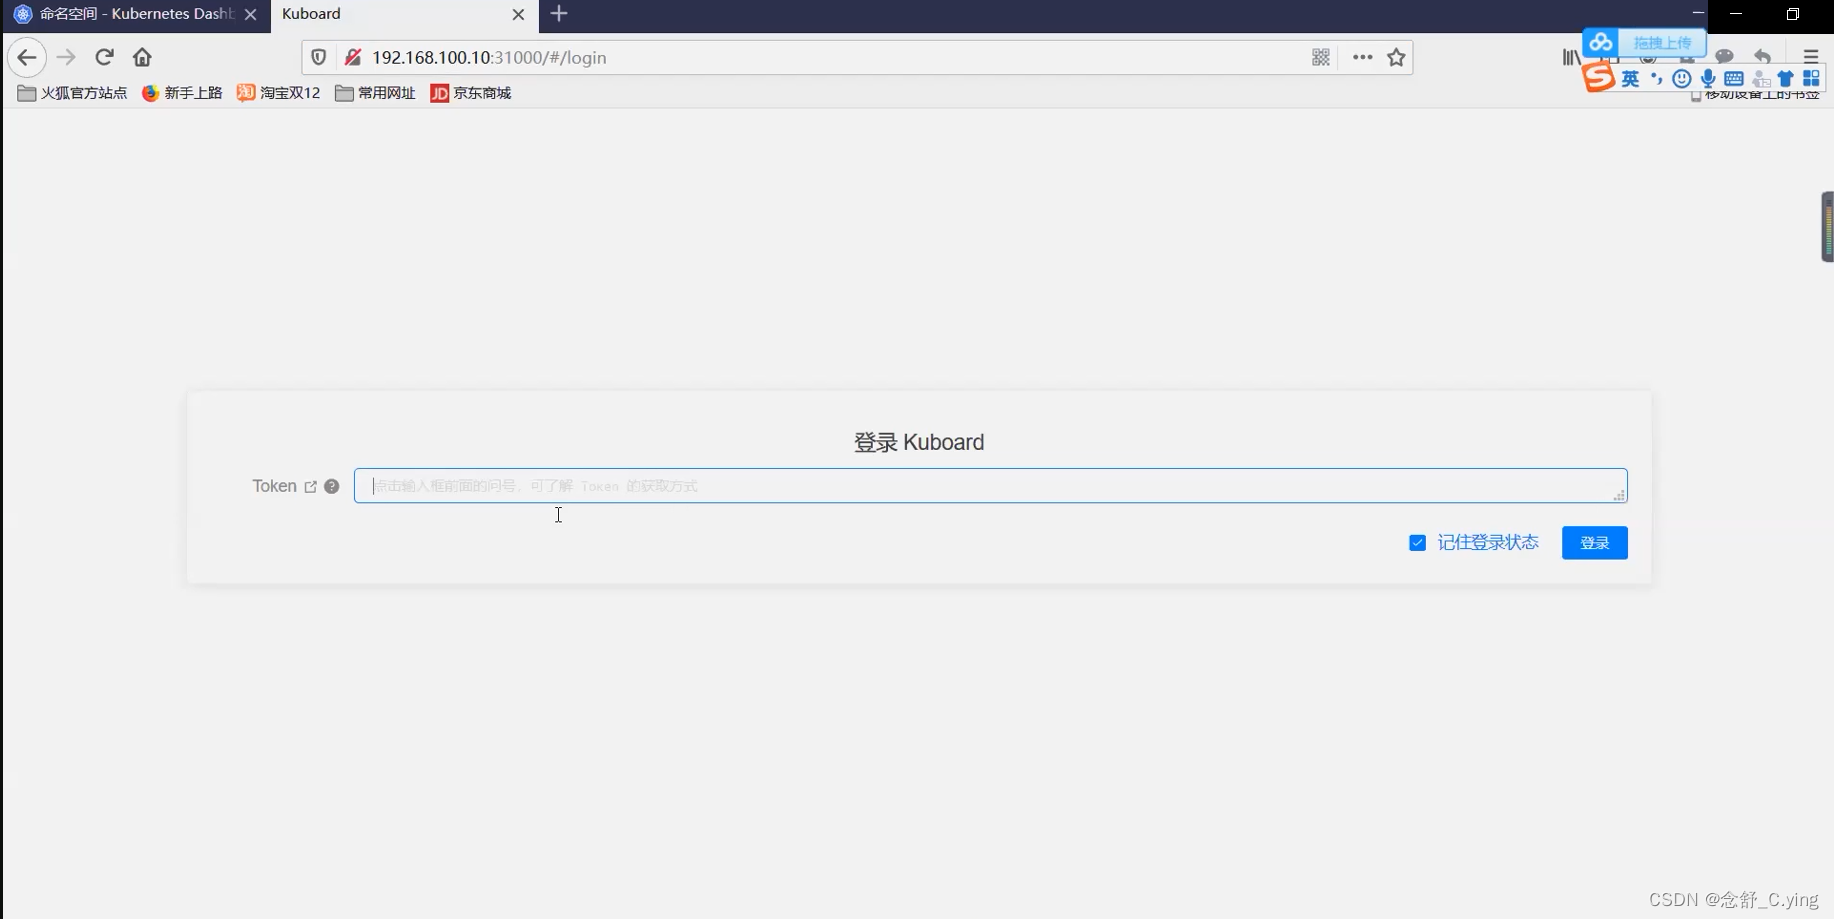This screenshot has height=919, width=1834.
Task: Go back to the previous page
Action: (27, 57)
